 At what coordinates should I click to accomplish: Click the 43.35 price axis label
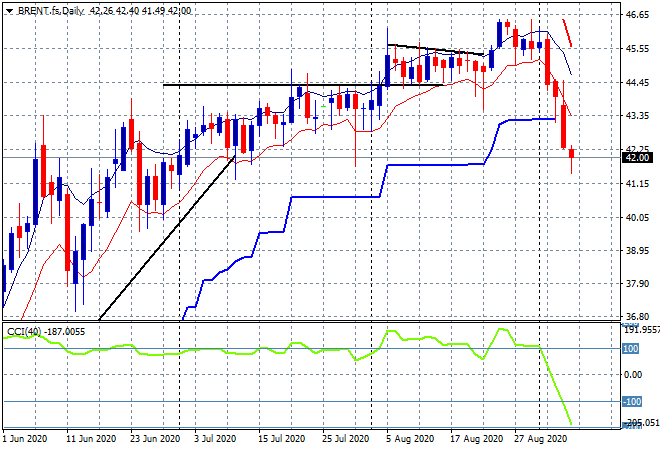coord(637,115)
